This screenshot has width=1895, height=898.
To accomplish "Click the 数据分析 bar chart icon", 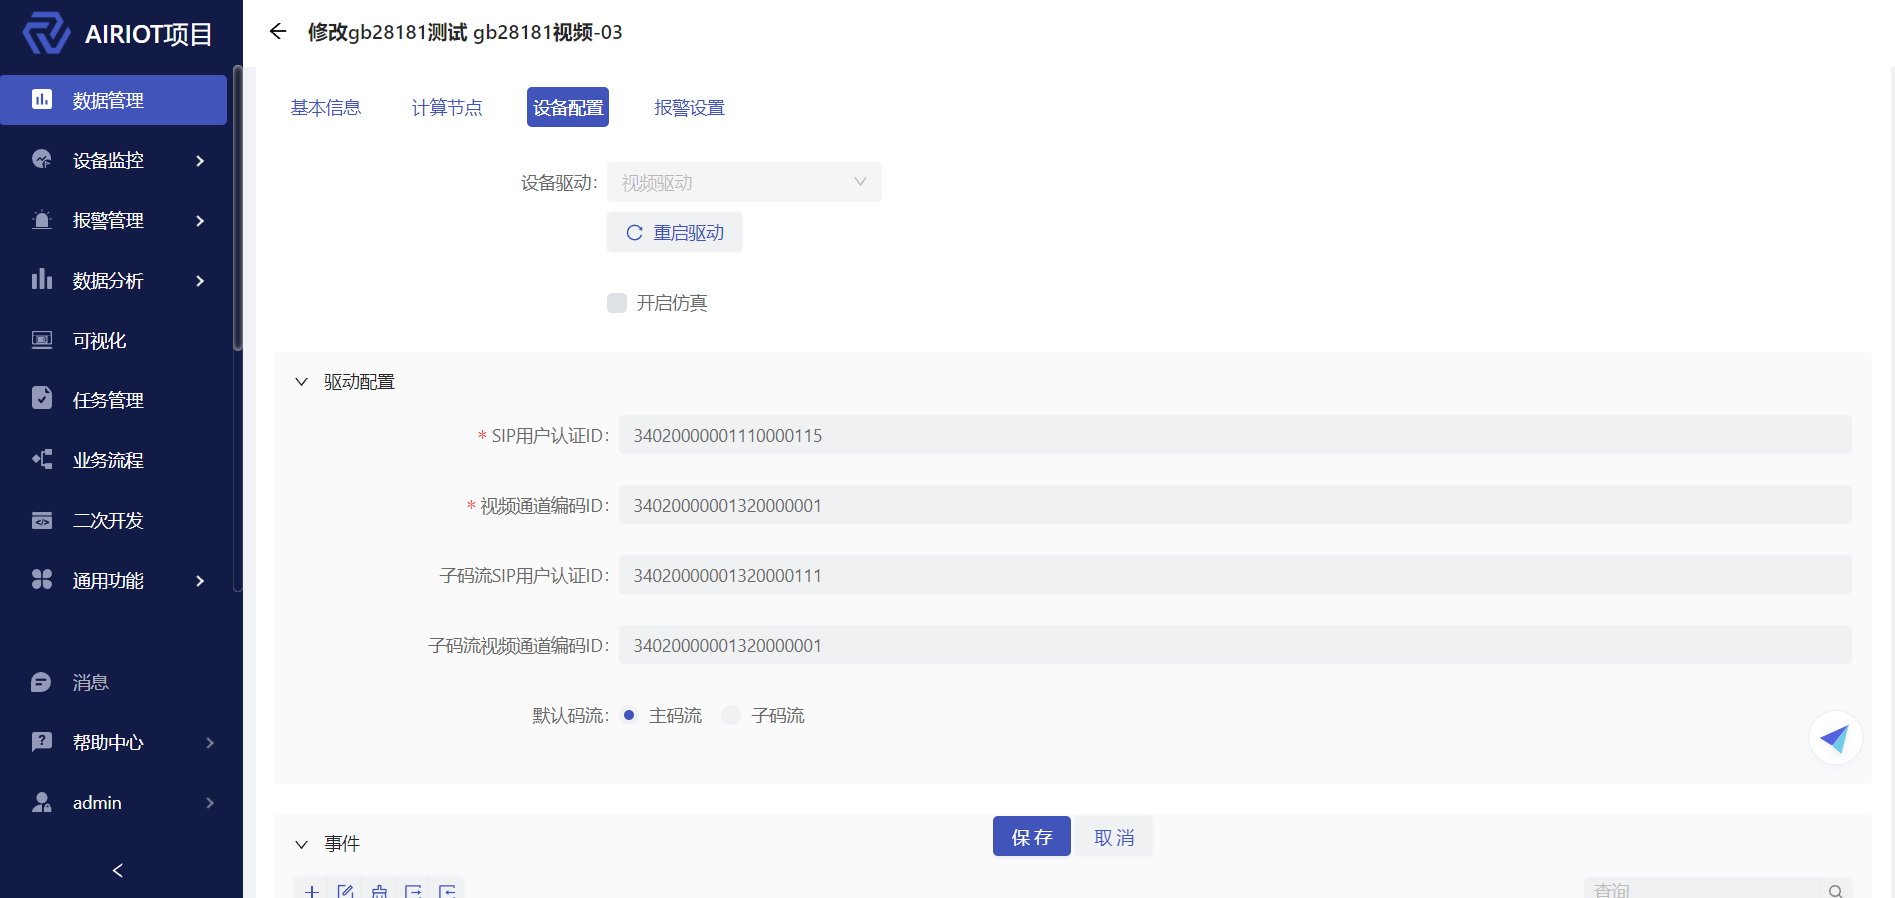I will [42, 279].
